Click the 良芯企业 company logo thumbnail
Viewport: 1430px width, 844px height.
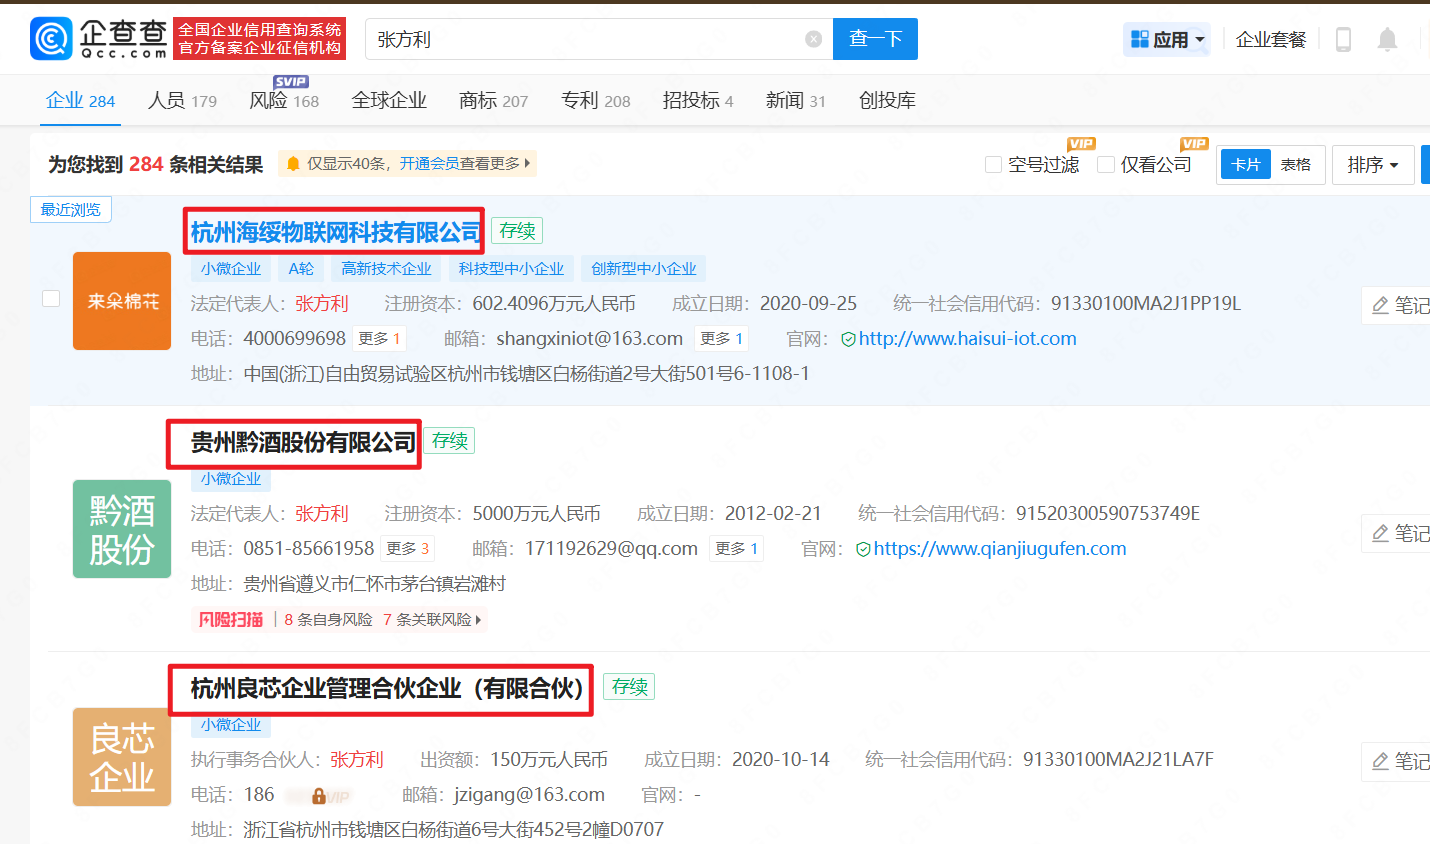click(x=122, y=757)
